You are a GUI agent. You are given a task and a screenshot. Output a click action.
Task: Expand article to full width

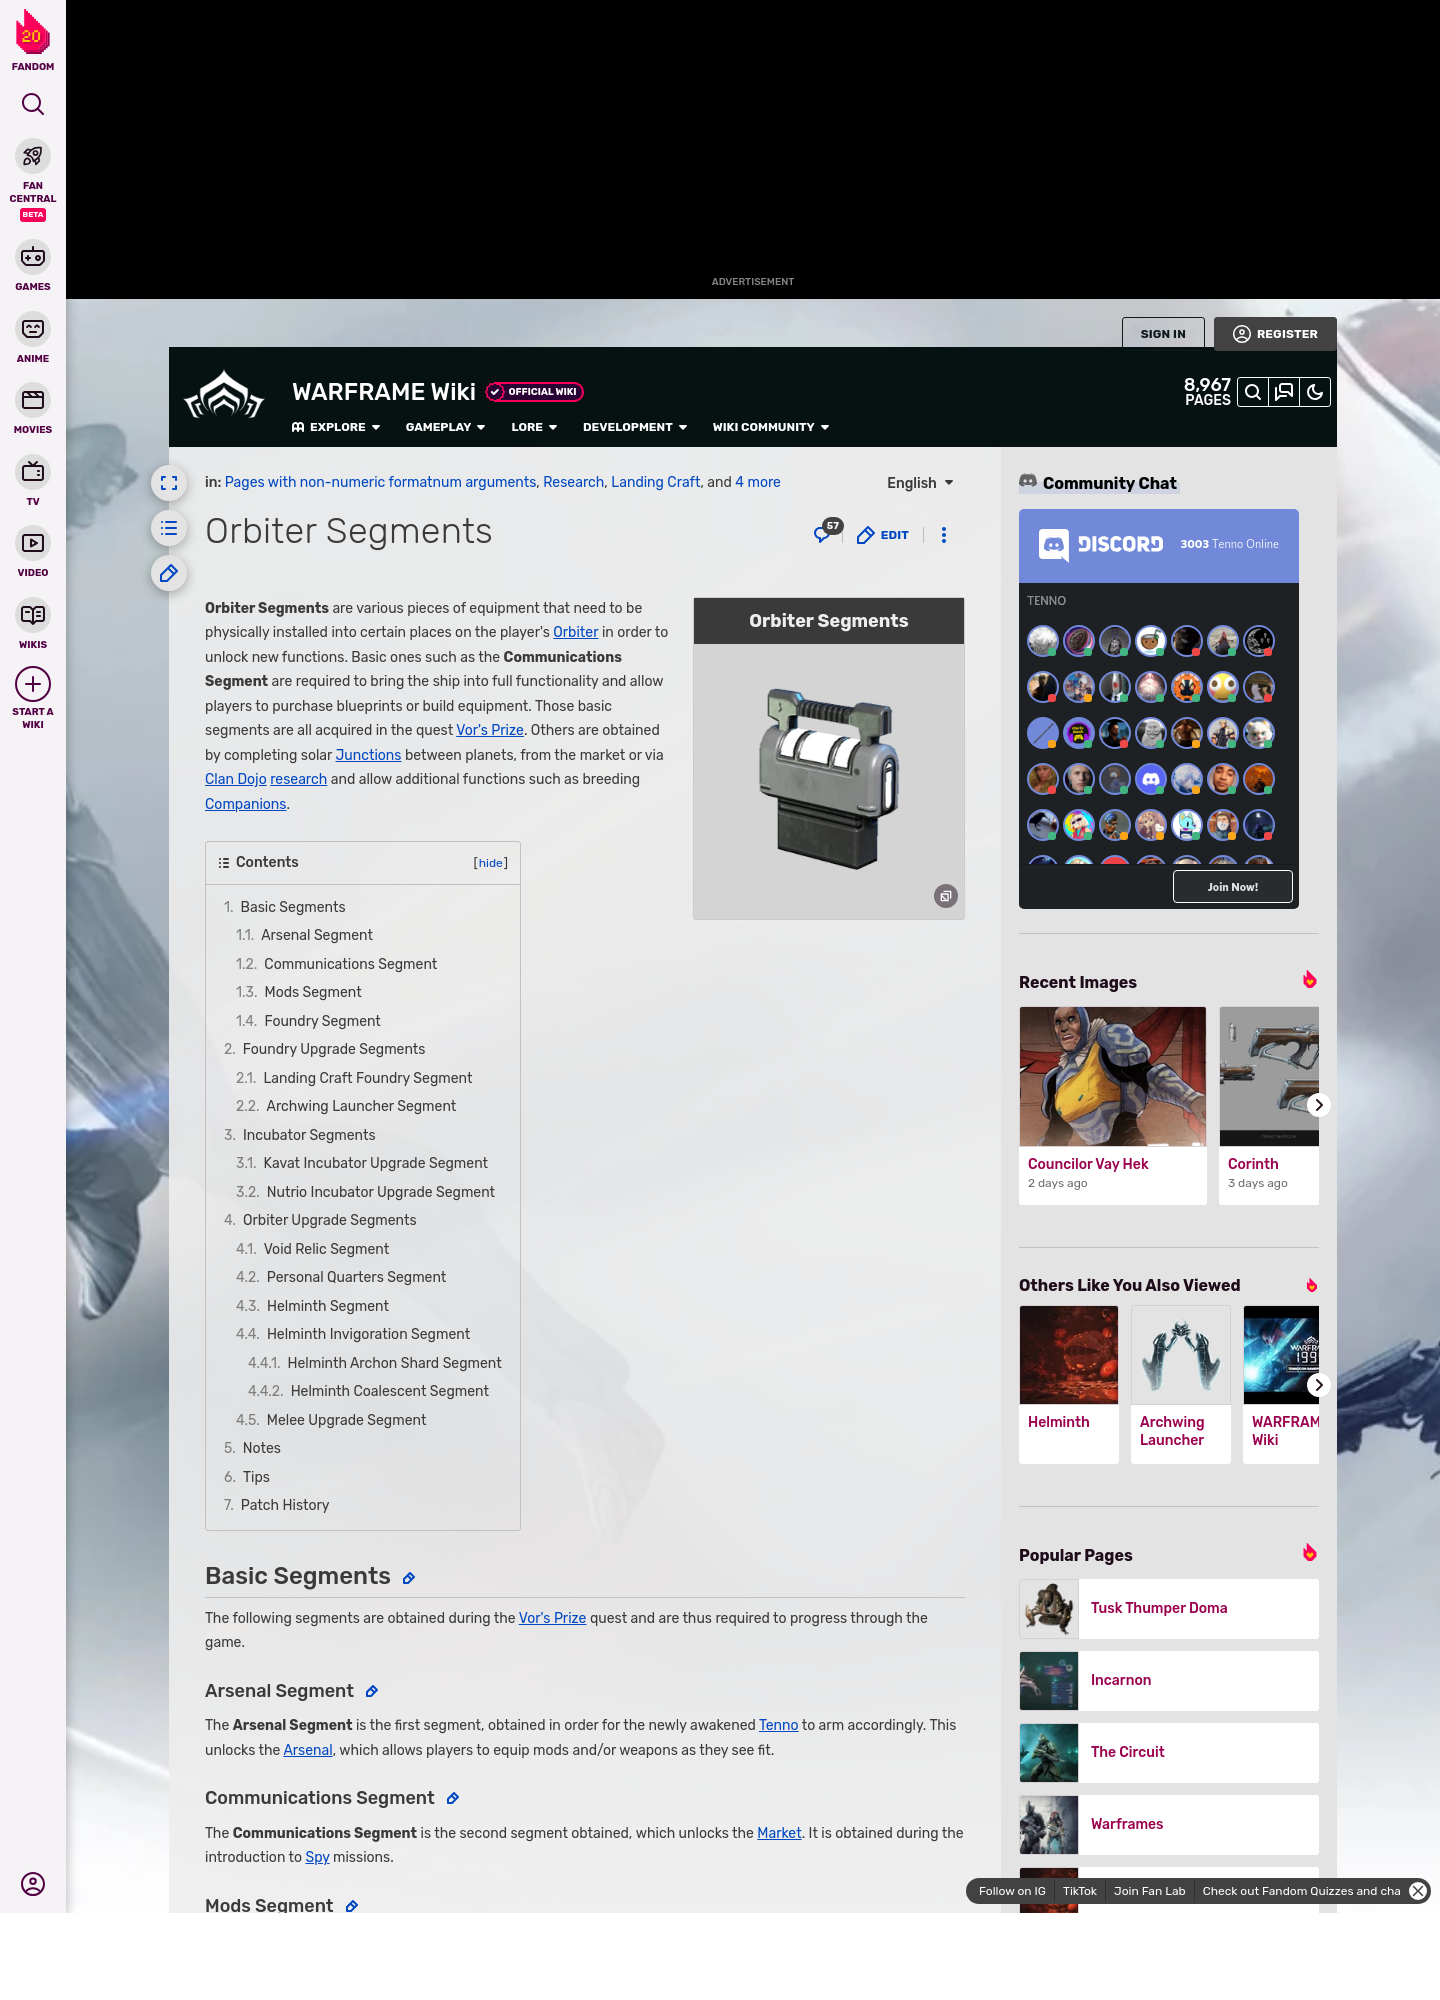[169, 483]
